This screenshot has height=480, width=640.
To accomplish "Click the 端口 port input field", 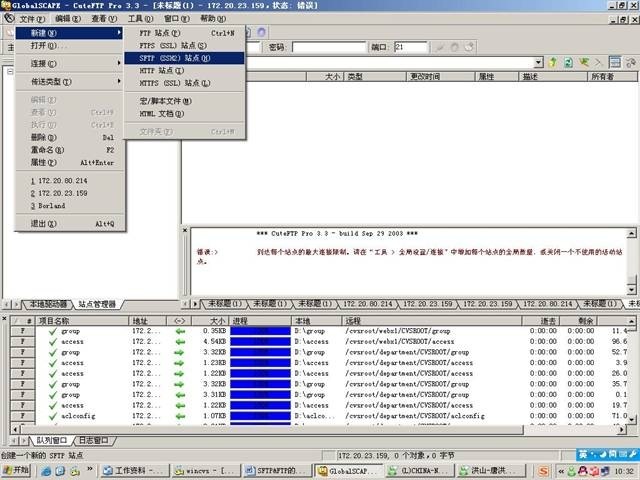I will [x=413, y=47].
